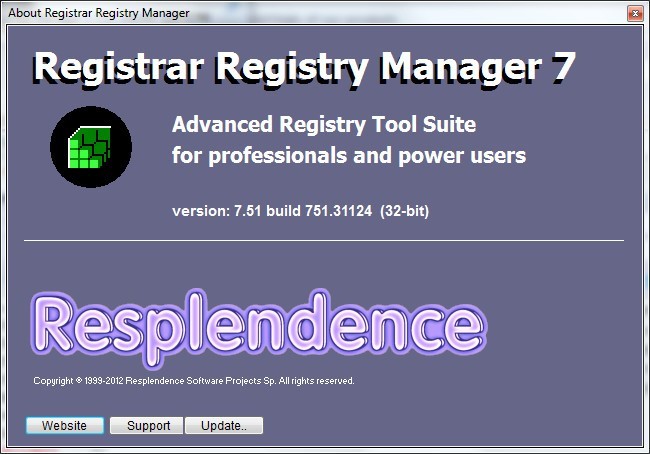Click the green cube application icon
This screenshot has width=650, height=454.
coord(91,151)
